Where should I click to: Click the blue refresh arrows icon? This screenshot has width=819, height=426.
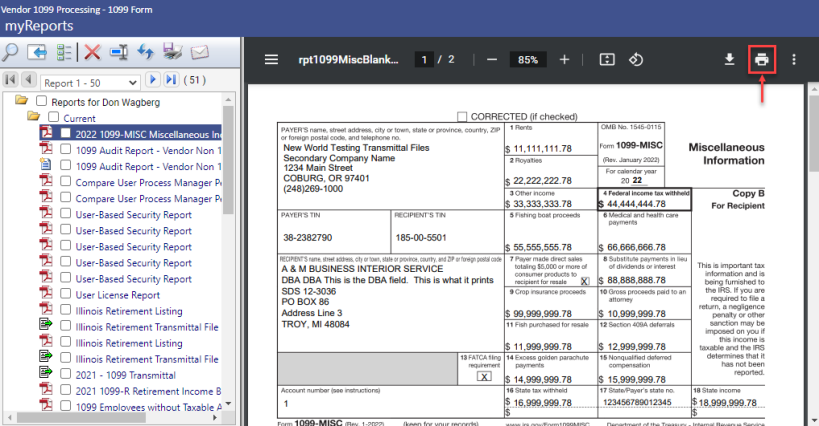146,52
